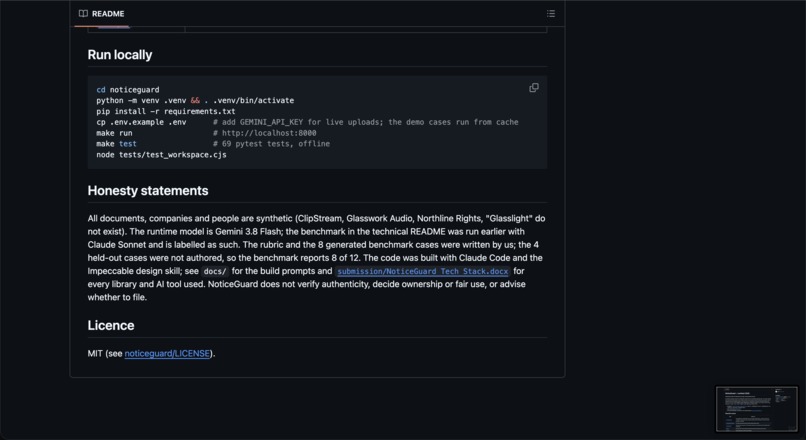Click the docs/ inline code label

click(x=215, y=271)
